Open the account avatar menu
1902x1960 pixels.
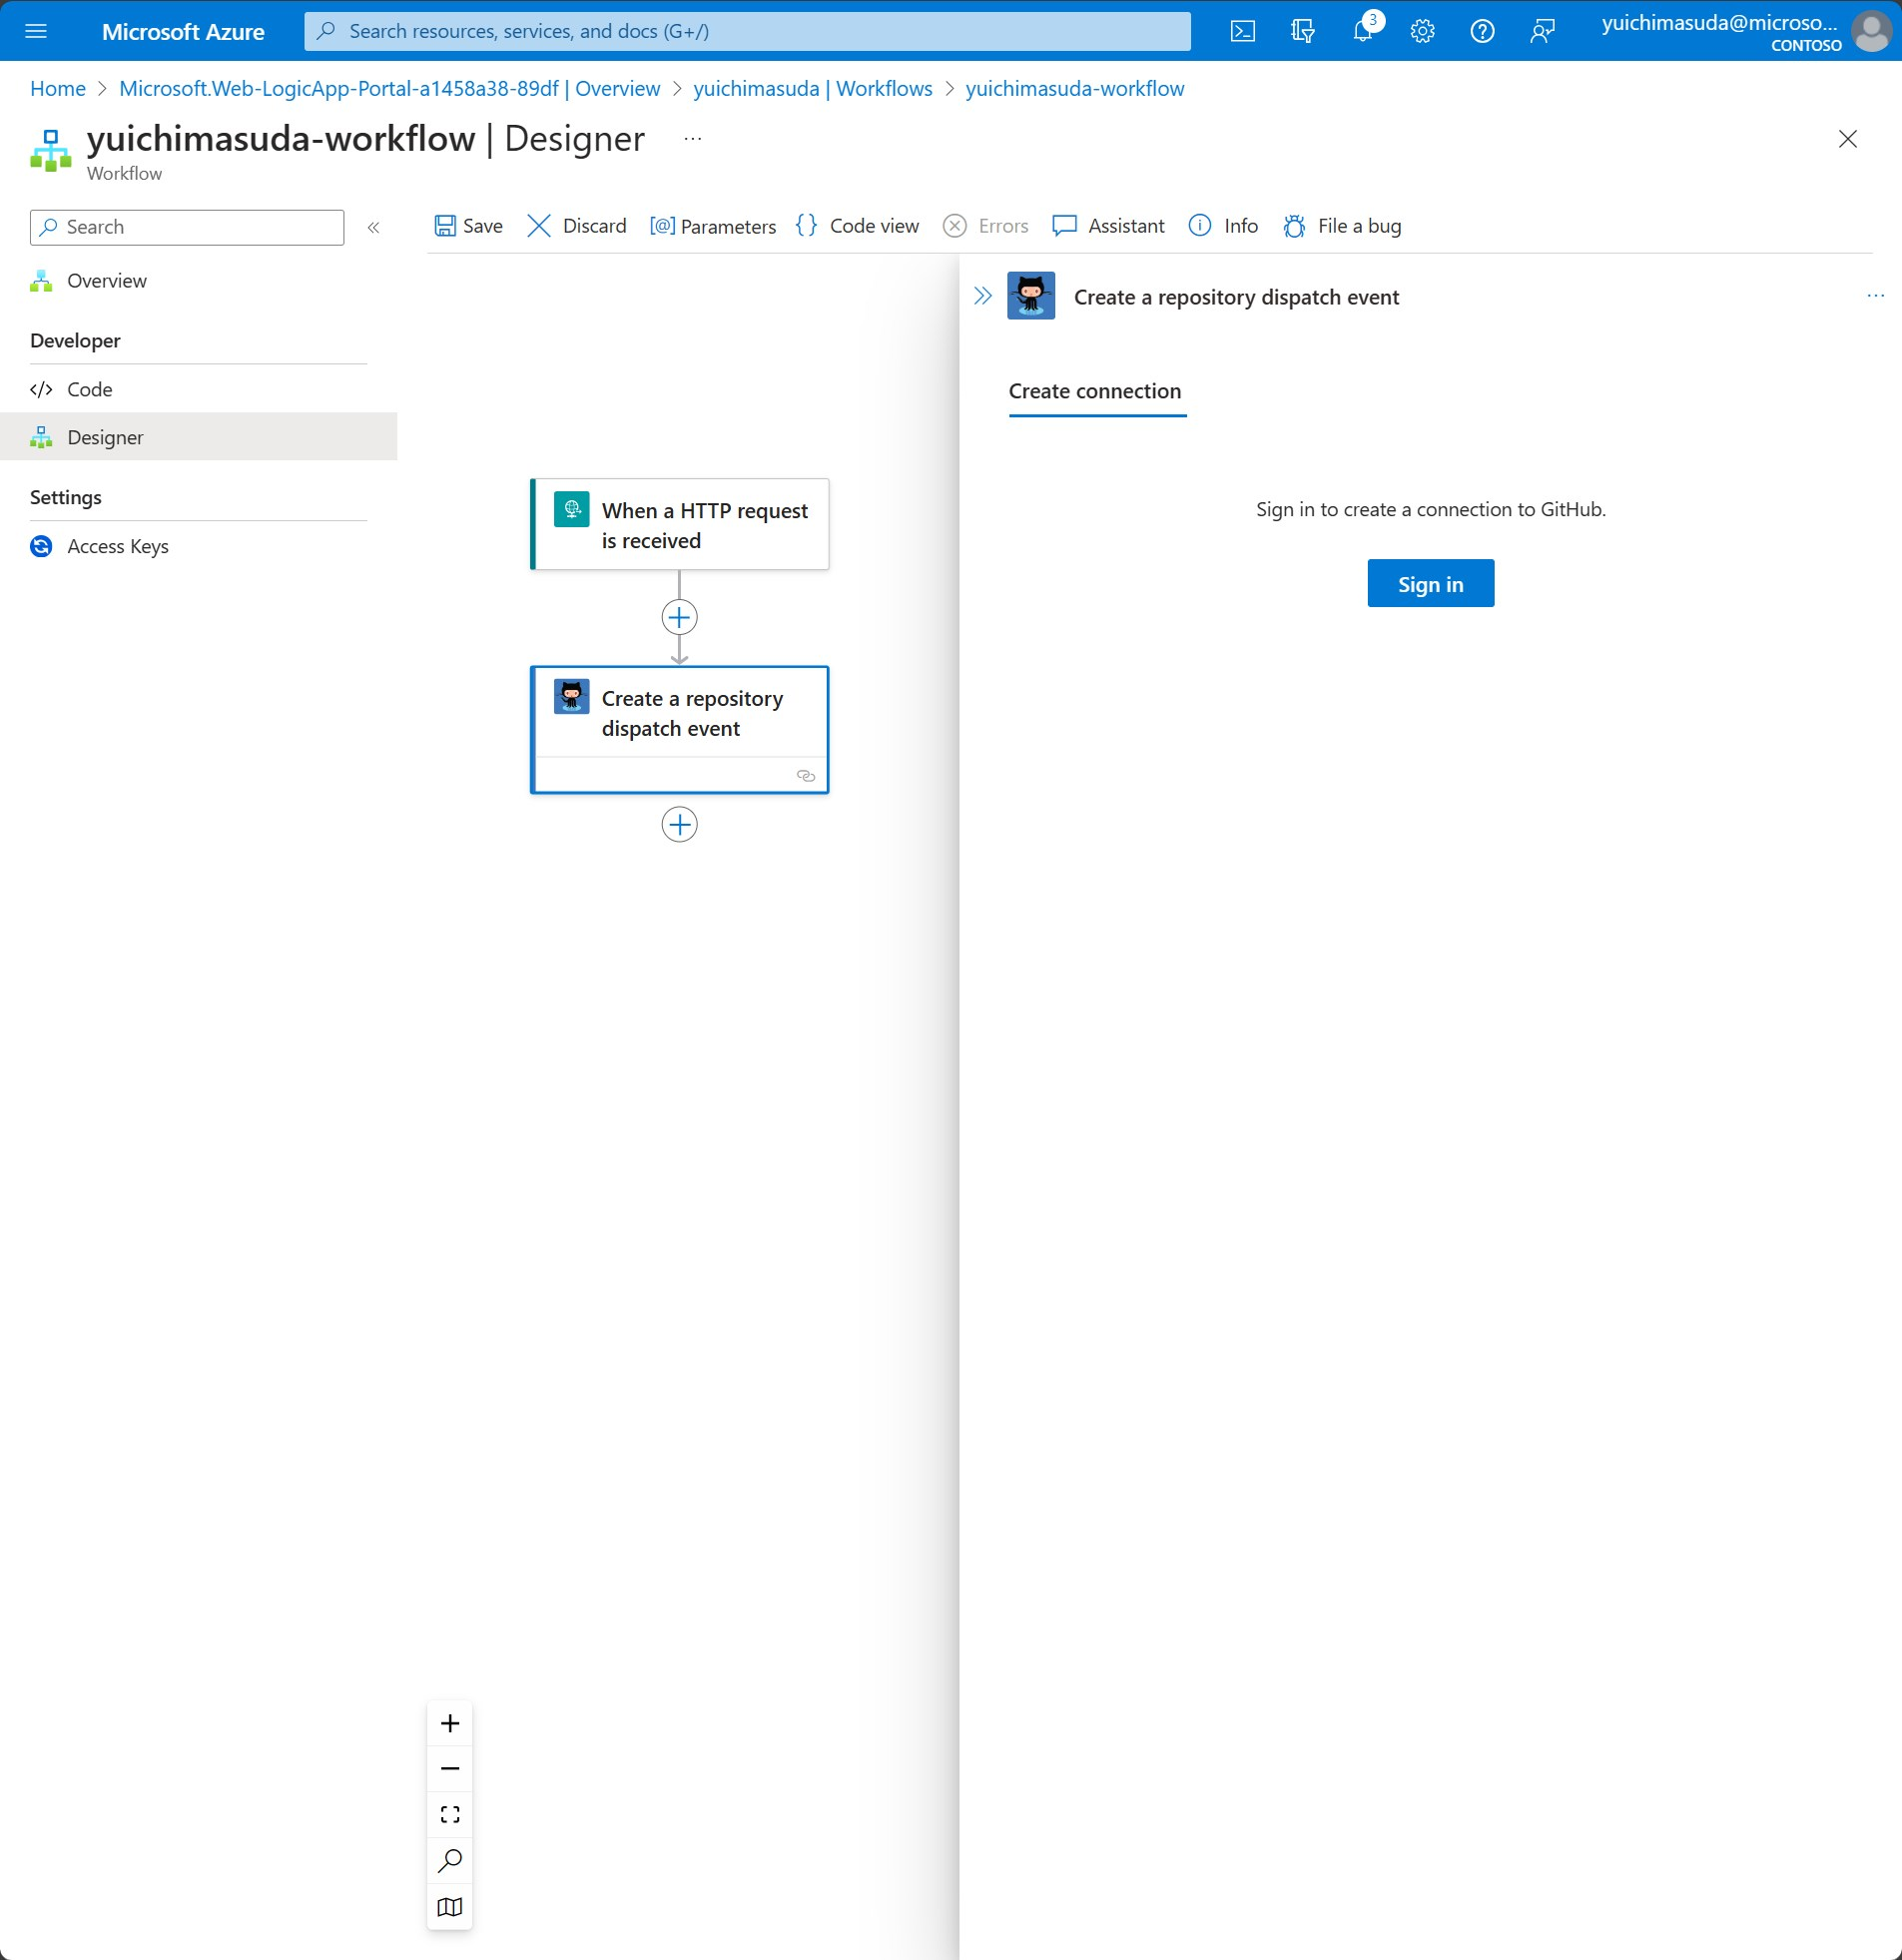1871,31
